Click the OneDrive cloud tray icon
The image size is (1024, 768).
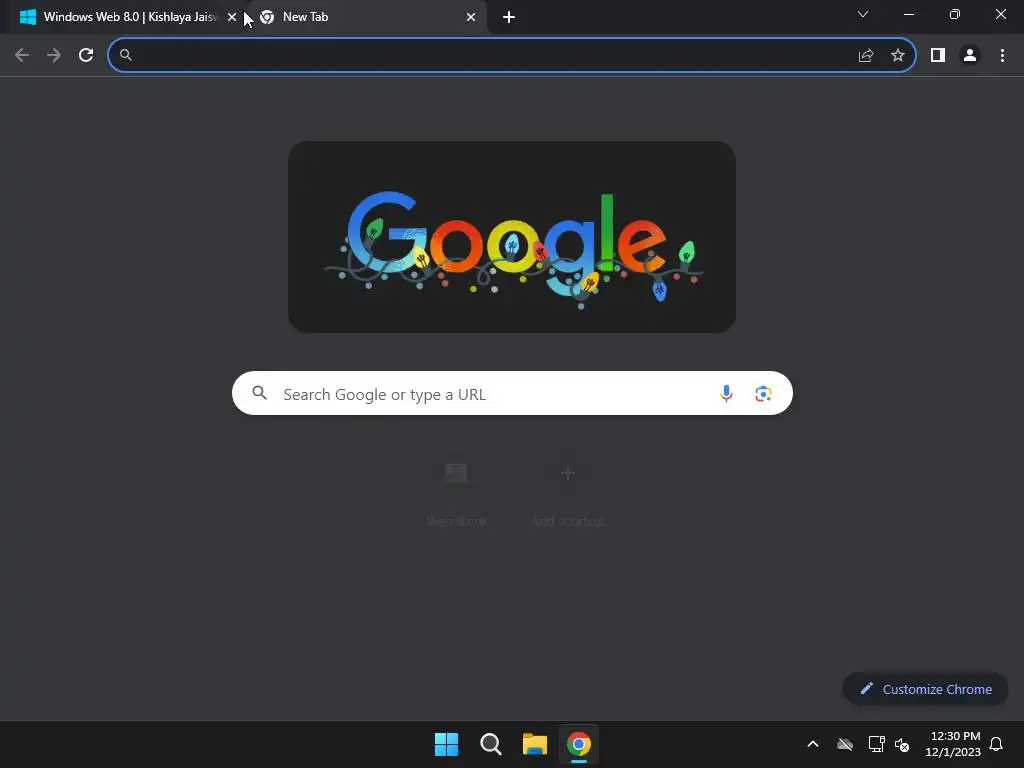845,744
